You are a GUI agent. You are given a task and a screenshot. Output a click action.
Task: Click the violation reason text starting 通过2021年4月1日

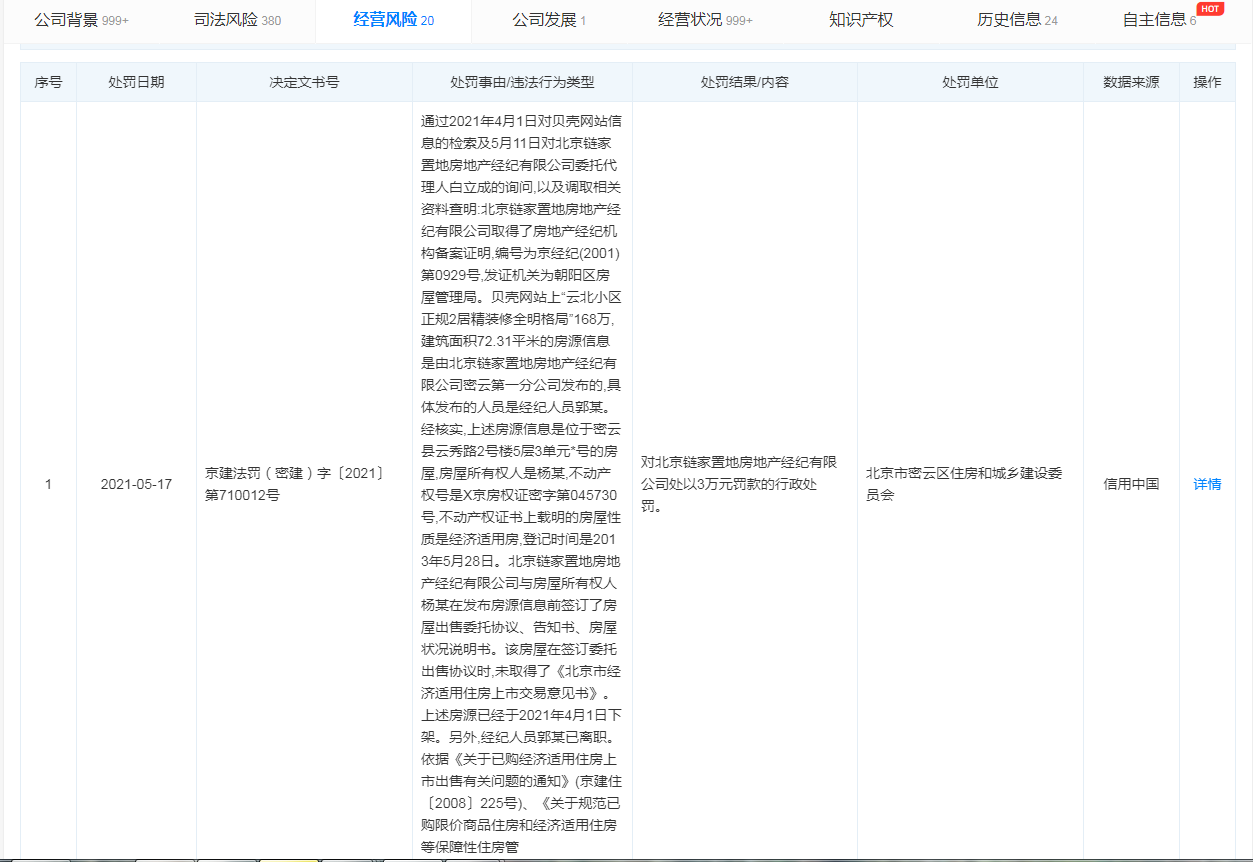coord(522,484)
